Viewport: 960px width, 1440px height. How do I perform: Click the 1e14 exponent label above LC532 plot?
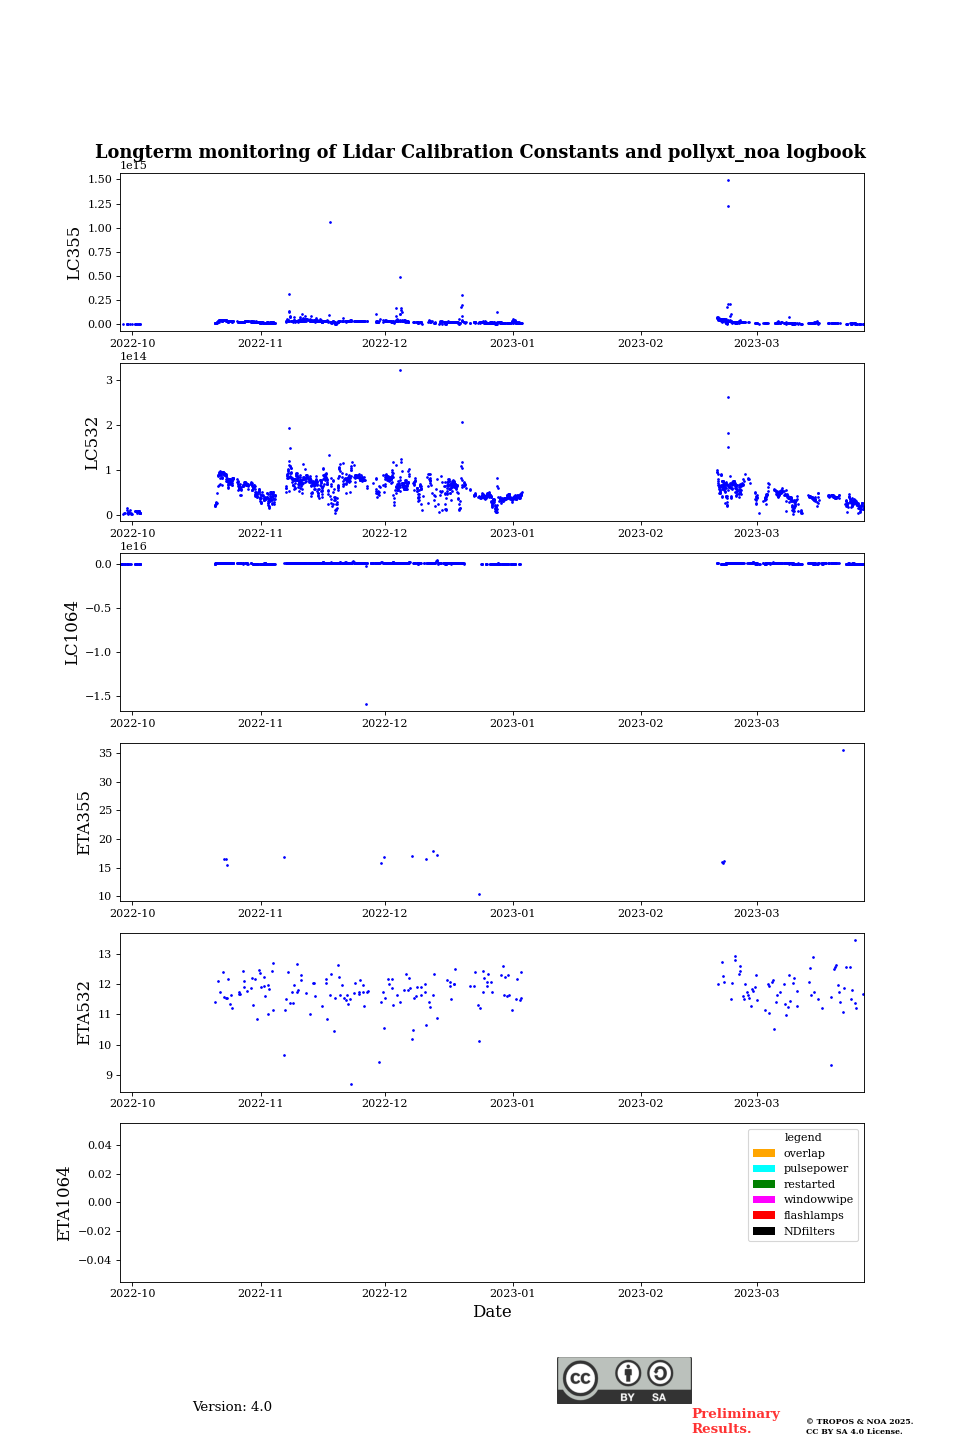[x=134, y=357]
